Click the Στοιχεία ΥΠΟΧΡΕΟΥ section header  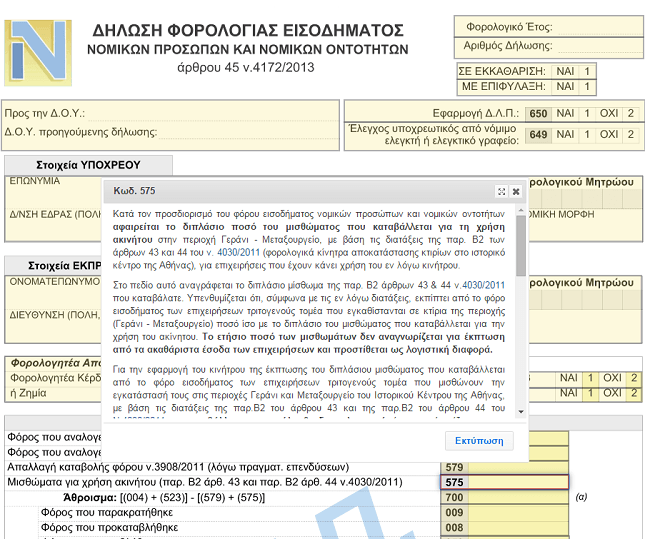pos(88,165)
